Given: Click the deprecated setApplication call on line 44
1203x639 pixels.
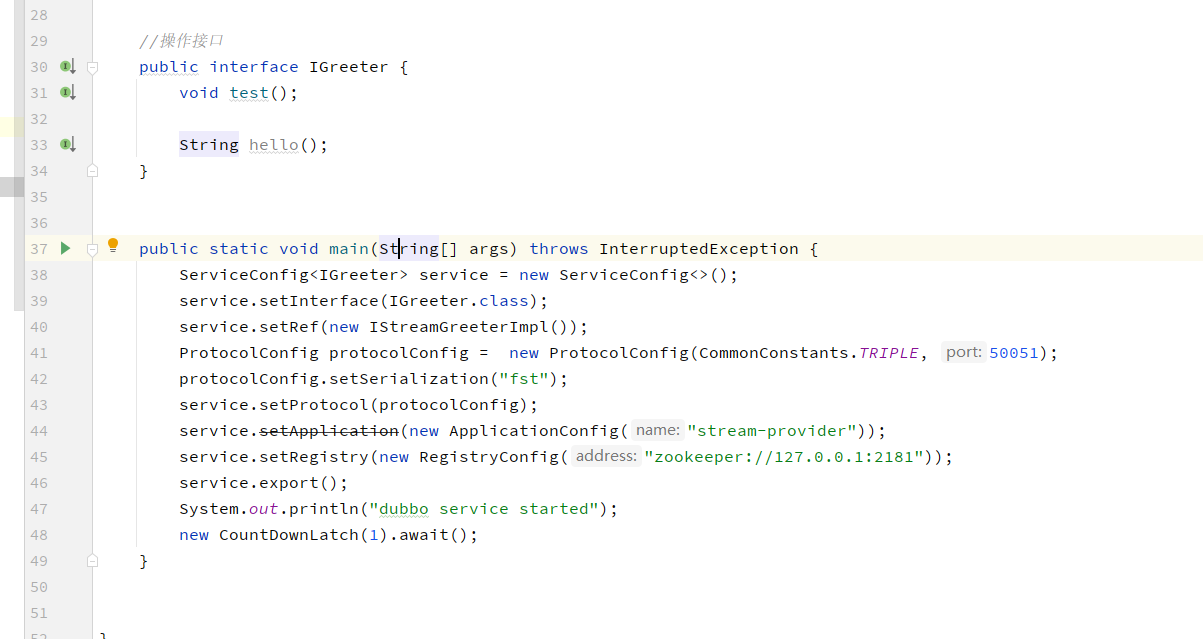Looking at the screenshot, I should tap(329, 430).
